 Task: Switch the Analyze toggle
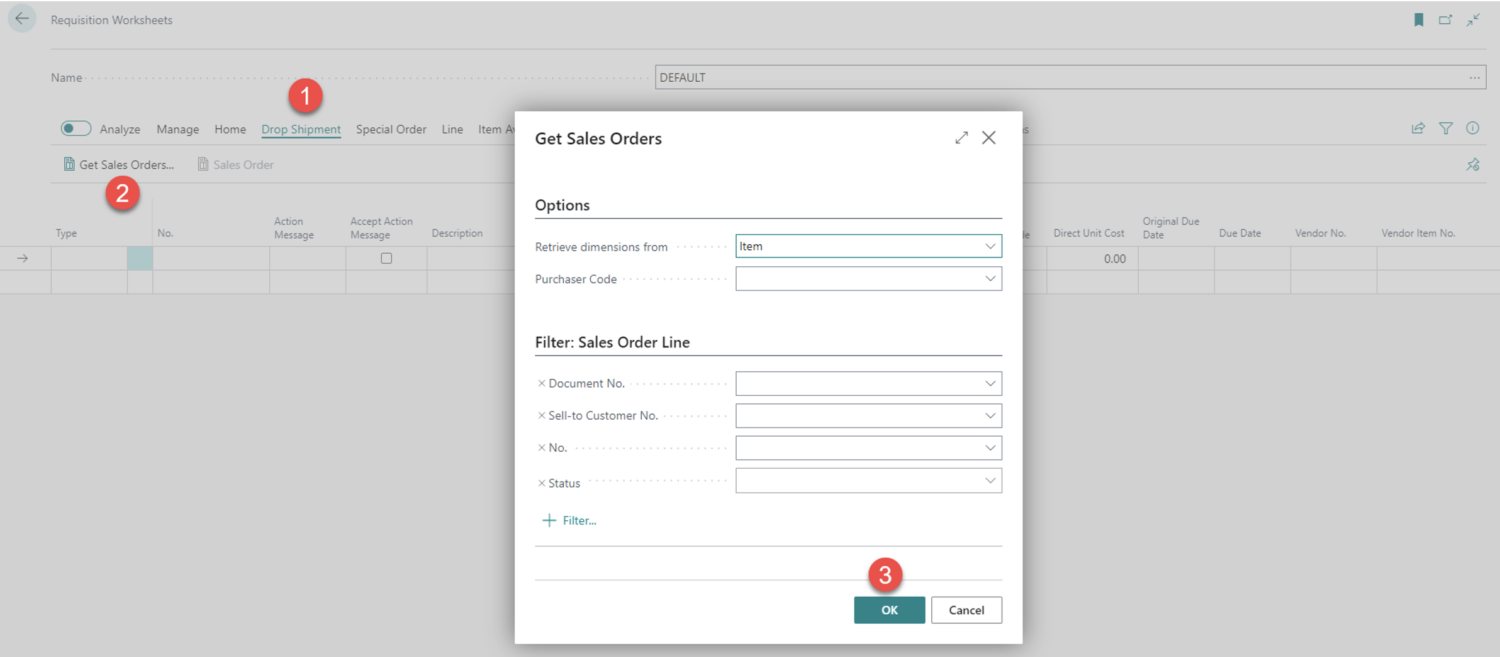(75, 128)
